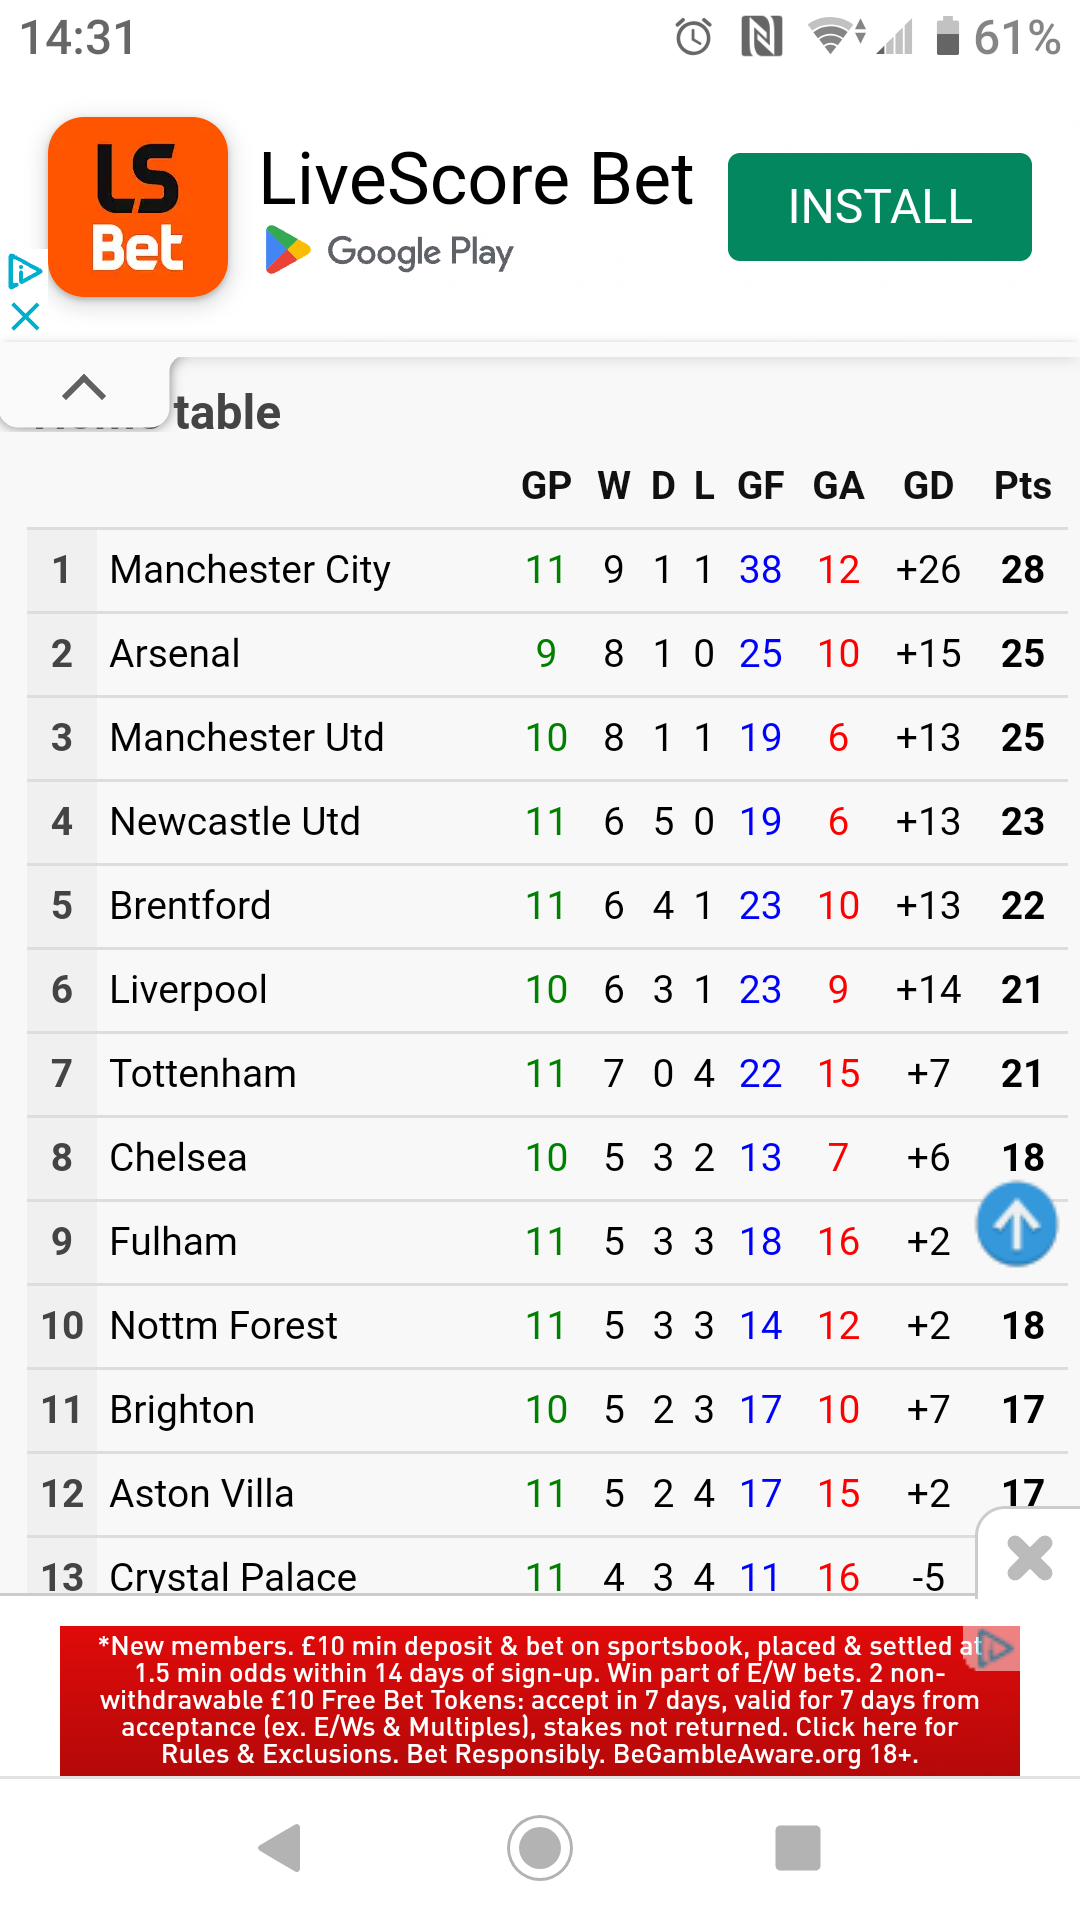Tap the blue scroll-to-top arrow button
Screen dimensions: 1080x1920
point(1016,1224)
